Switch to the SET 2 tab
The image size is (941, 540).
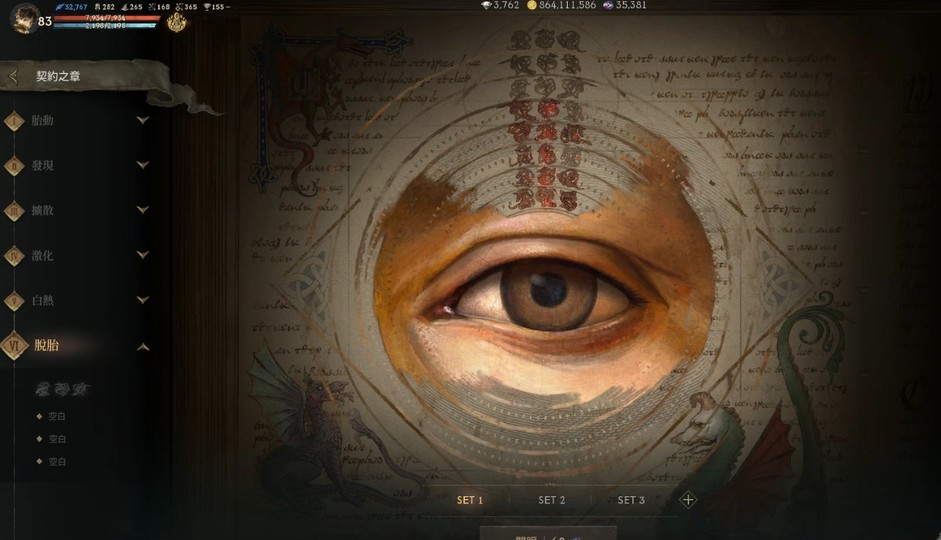pyautogui.click(x=551, y=500)
